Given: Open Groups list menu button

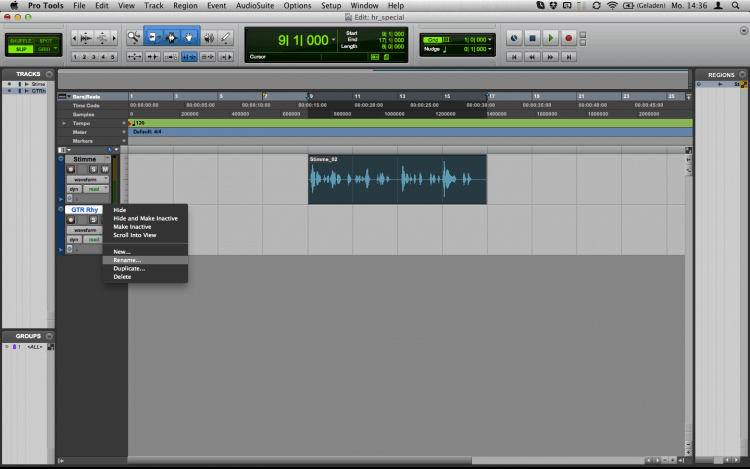Looking at the screenshot, I should pos(49,336).
